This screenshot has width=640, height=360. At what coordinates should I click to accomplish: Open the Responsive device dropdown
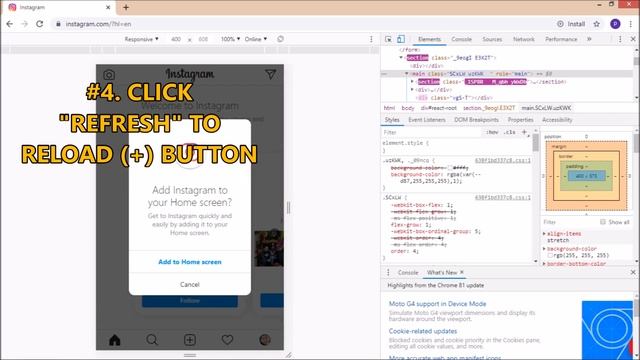pyautogui.click(x=141, y=39)
